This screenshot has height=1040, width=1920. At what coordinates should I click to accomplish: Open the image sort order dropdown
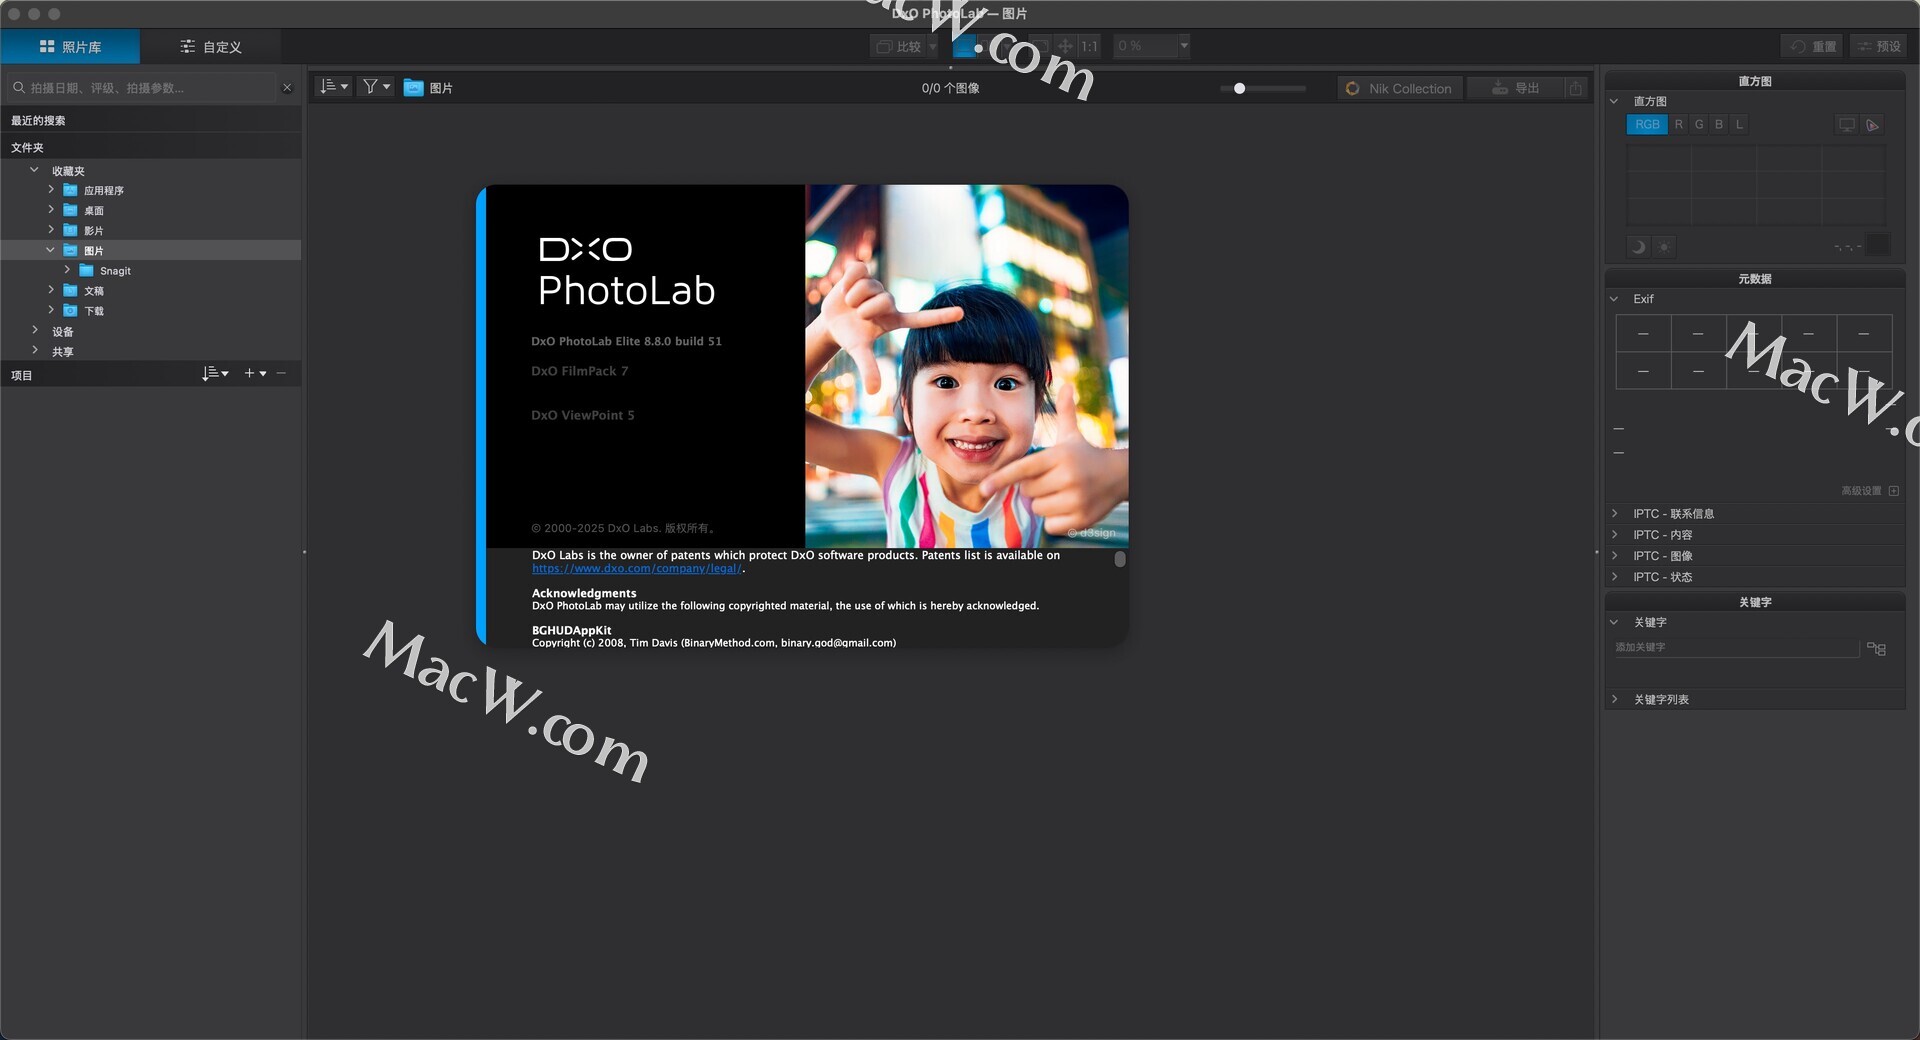pyautogui.click(x=334, y=87)
